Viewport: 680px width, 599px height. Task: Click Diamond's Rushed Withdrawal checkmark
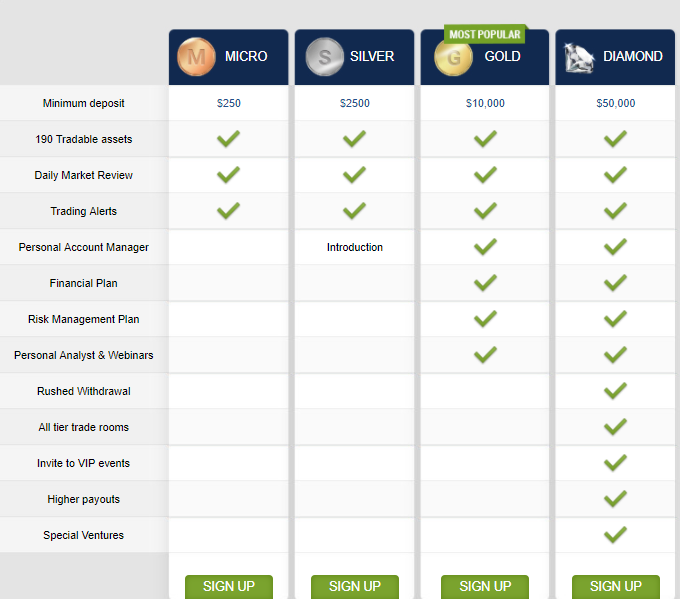tap(615, 391)
